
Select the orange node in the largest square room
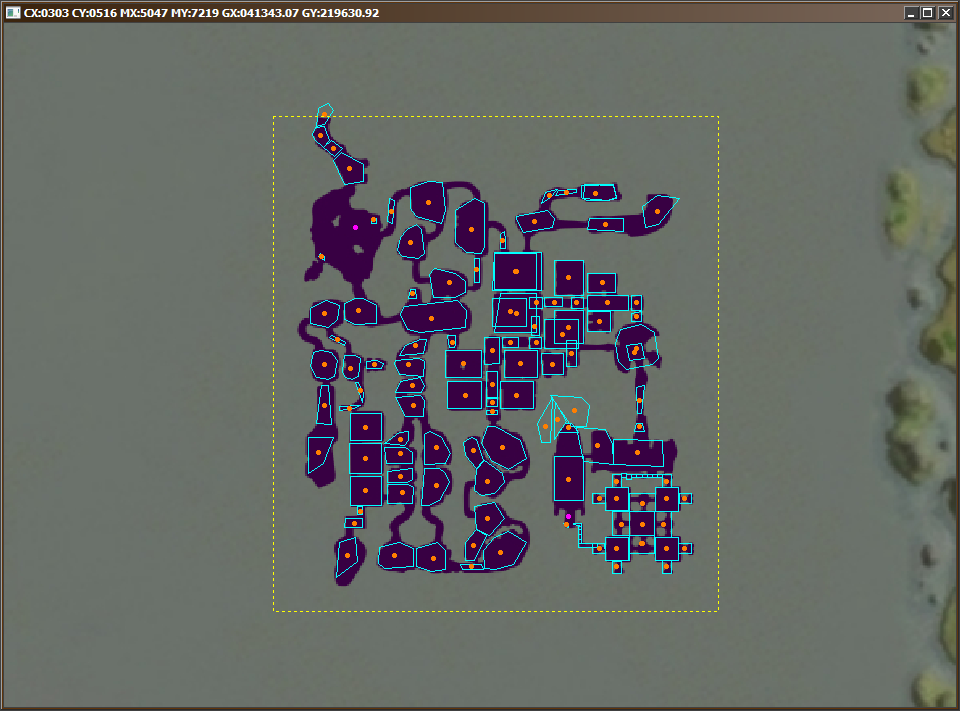click(x=516, y=271)
